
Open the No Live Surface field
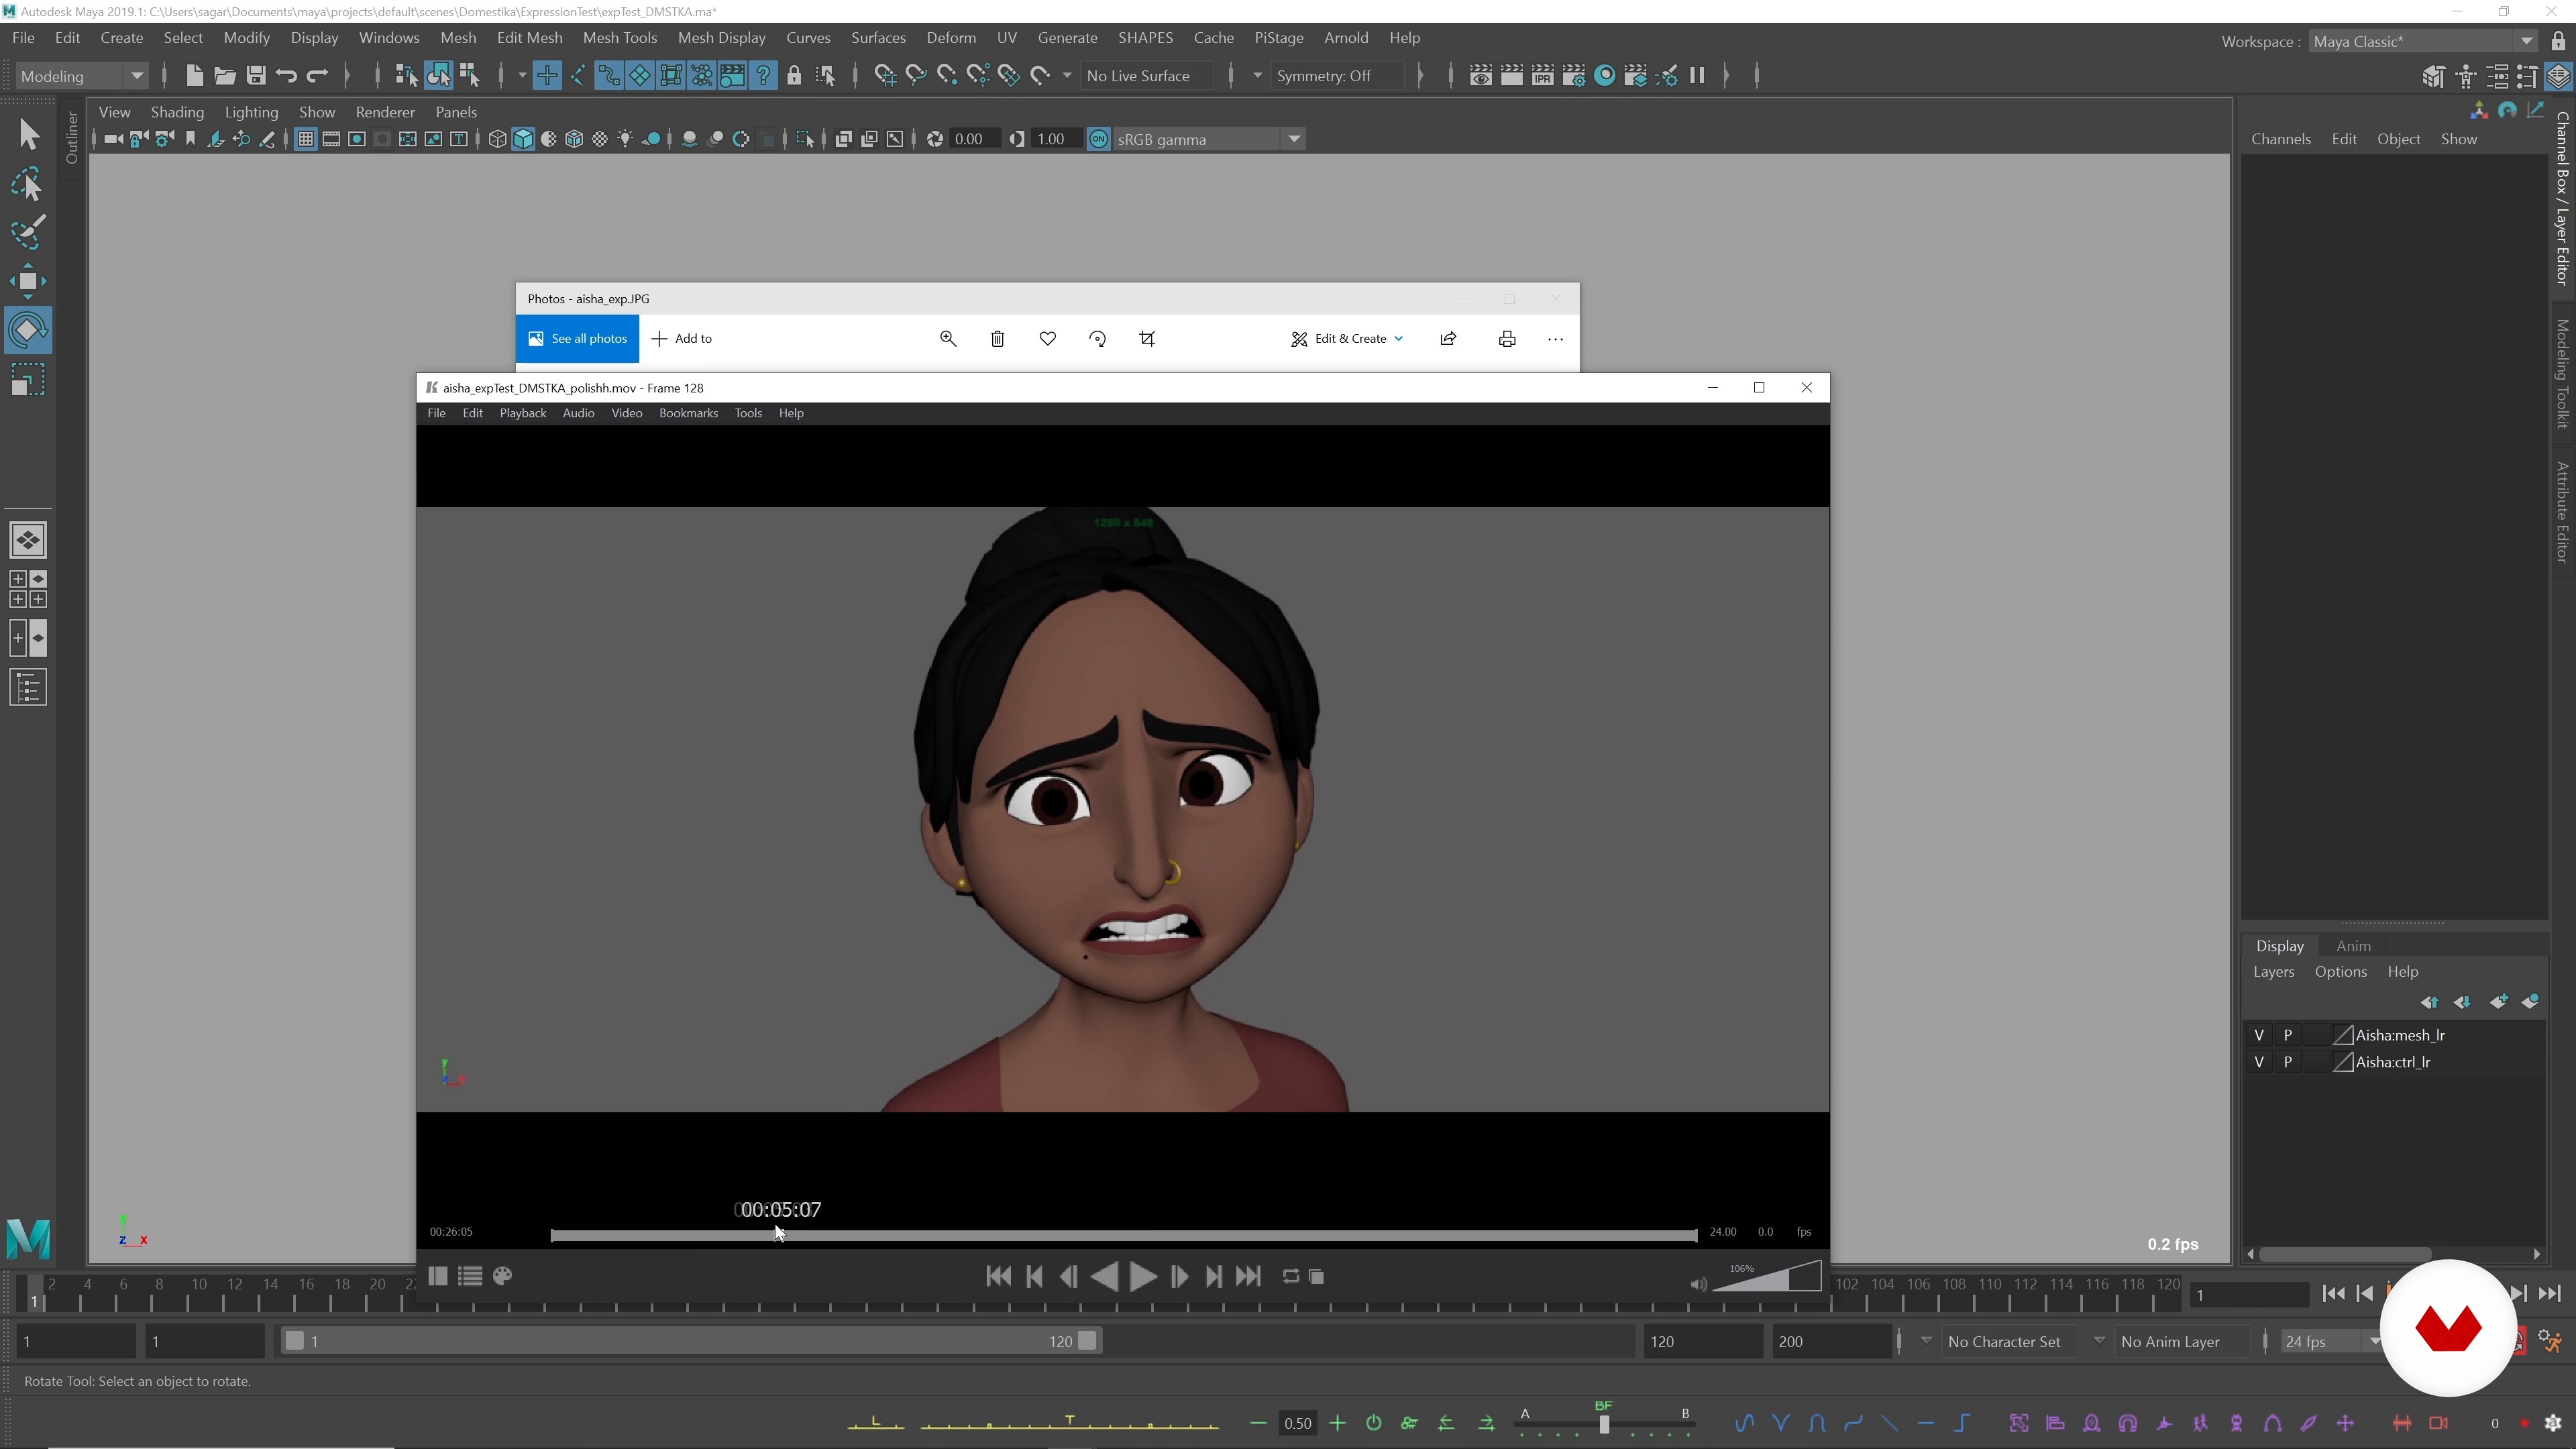click(x=1148, y=76)
